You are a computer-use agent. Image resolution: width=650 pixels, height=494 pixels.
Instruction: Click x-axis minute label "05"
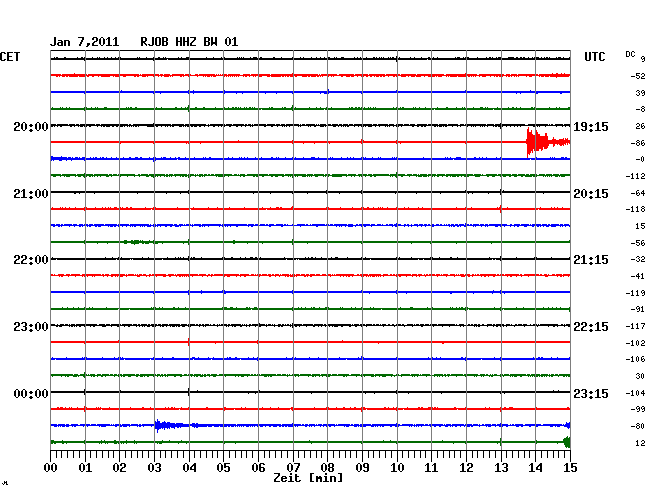click(223, 468)
